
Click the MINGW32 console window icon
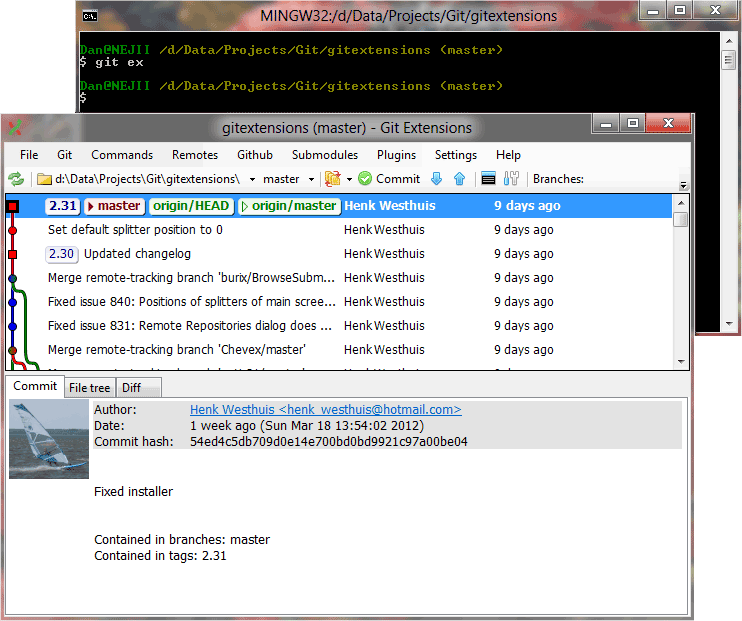point(89,17)
